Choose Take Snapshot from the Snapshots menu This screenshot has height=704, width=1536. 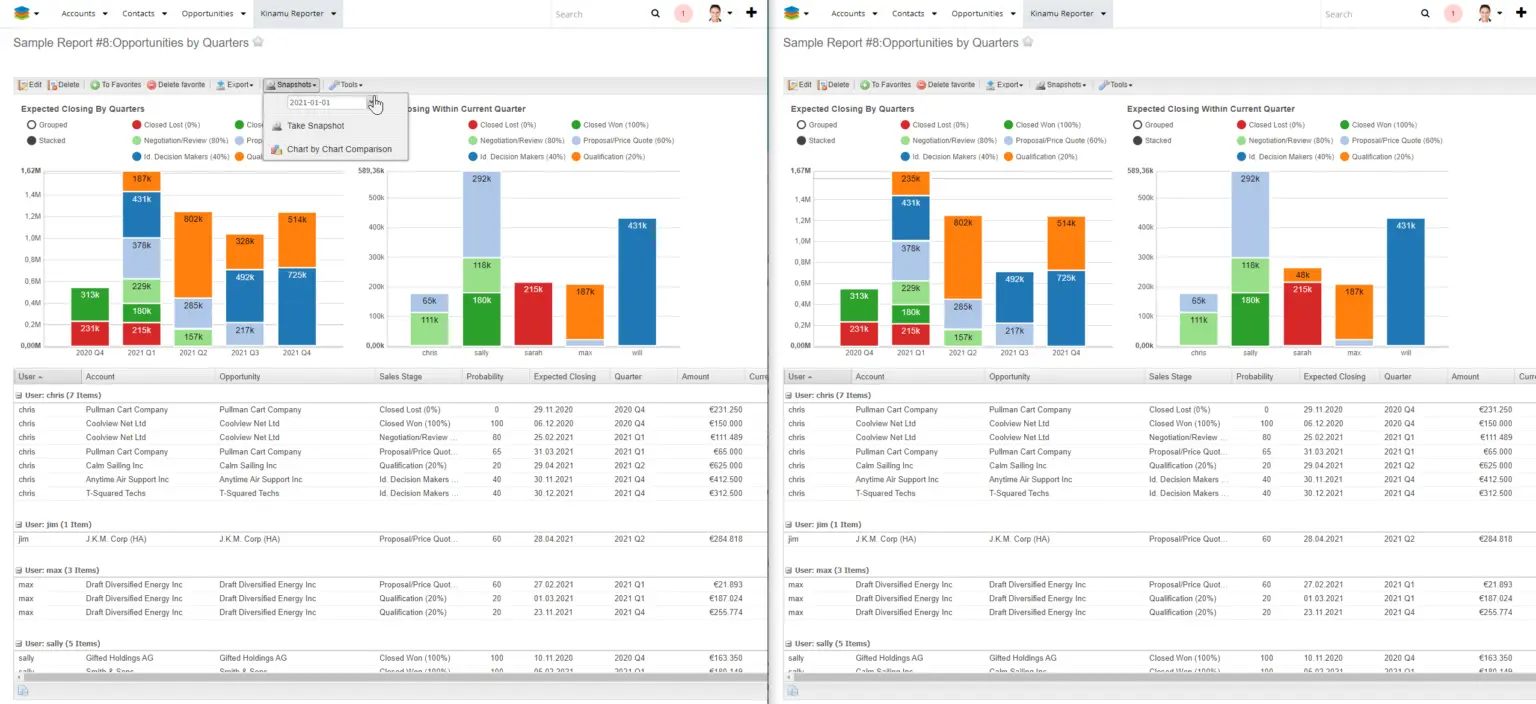click(x=315, y=126)
